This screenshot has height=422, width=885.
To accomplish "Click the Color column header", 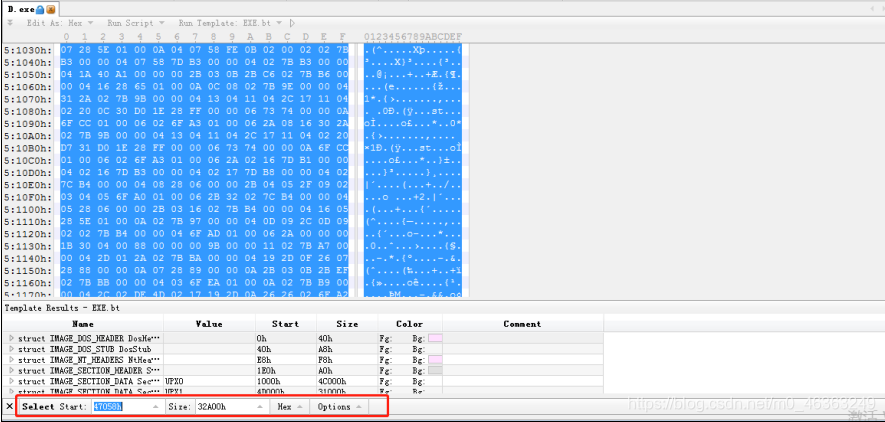I will click(x=410, y=324).
